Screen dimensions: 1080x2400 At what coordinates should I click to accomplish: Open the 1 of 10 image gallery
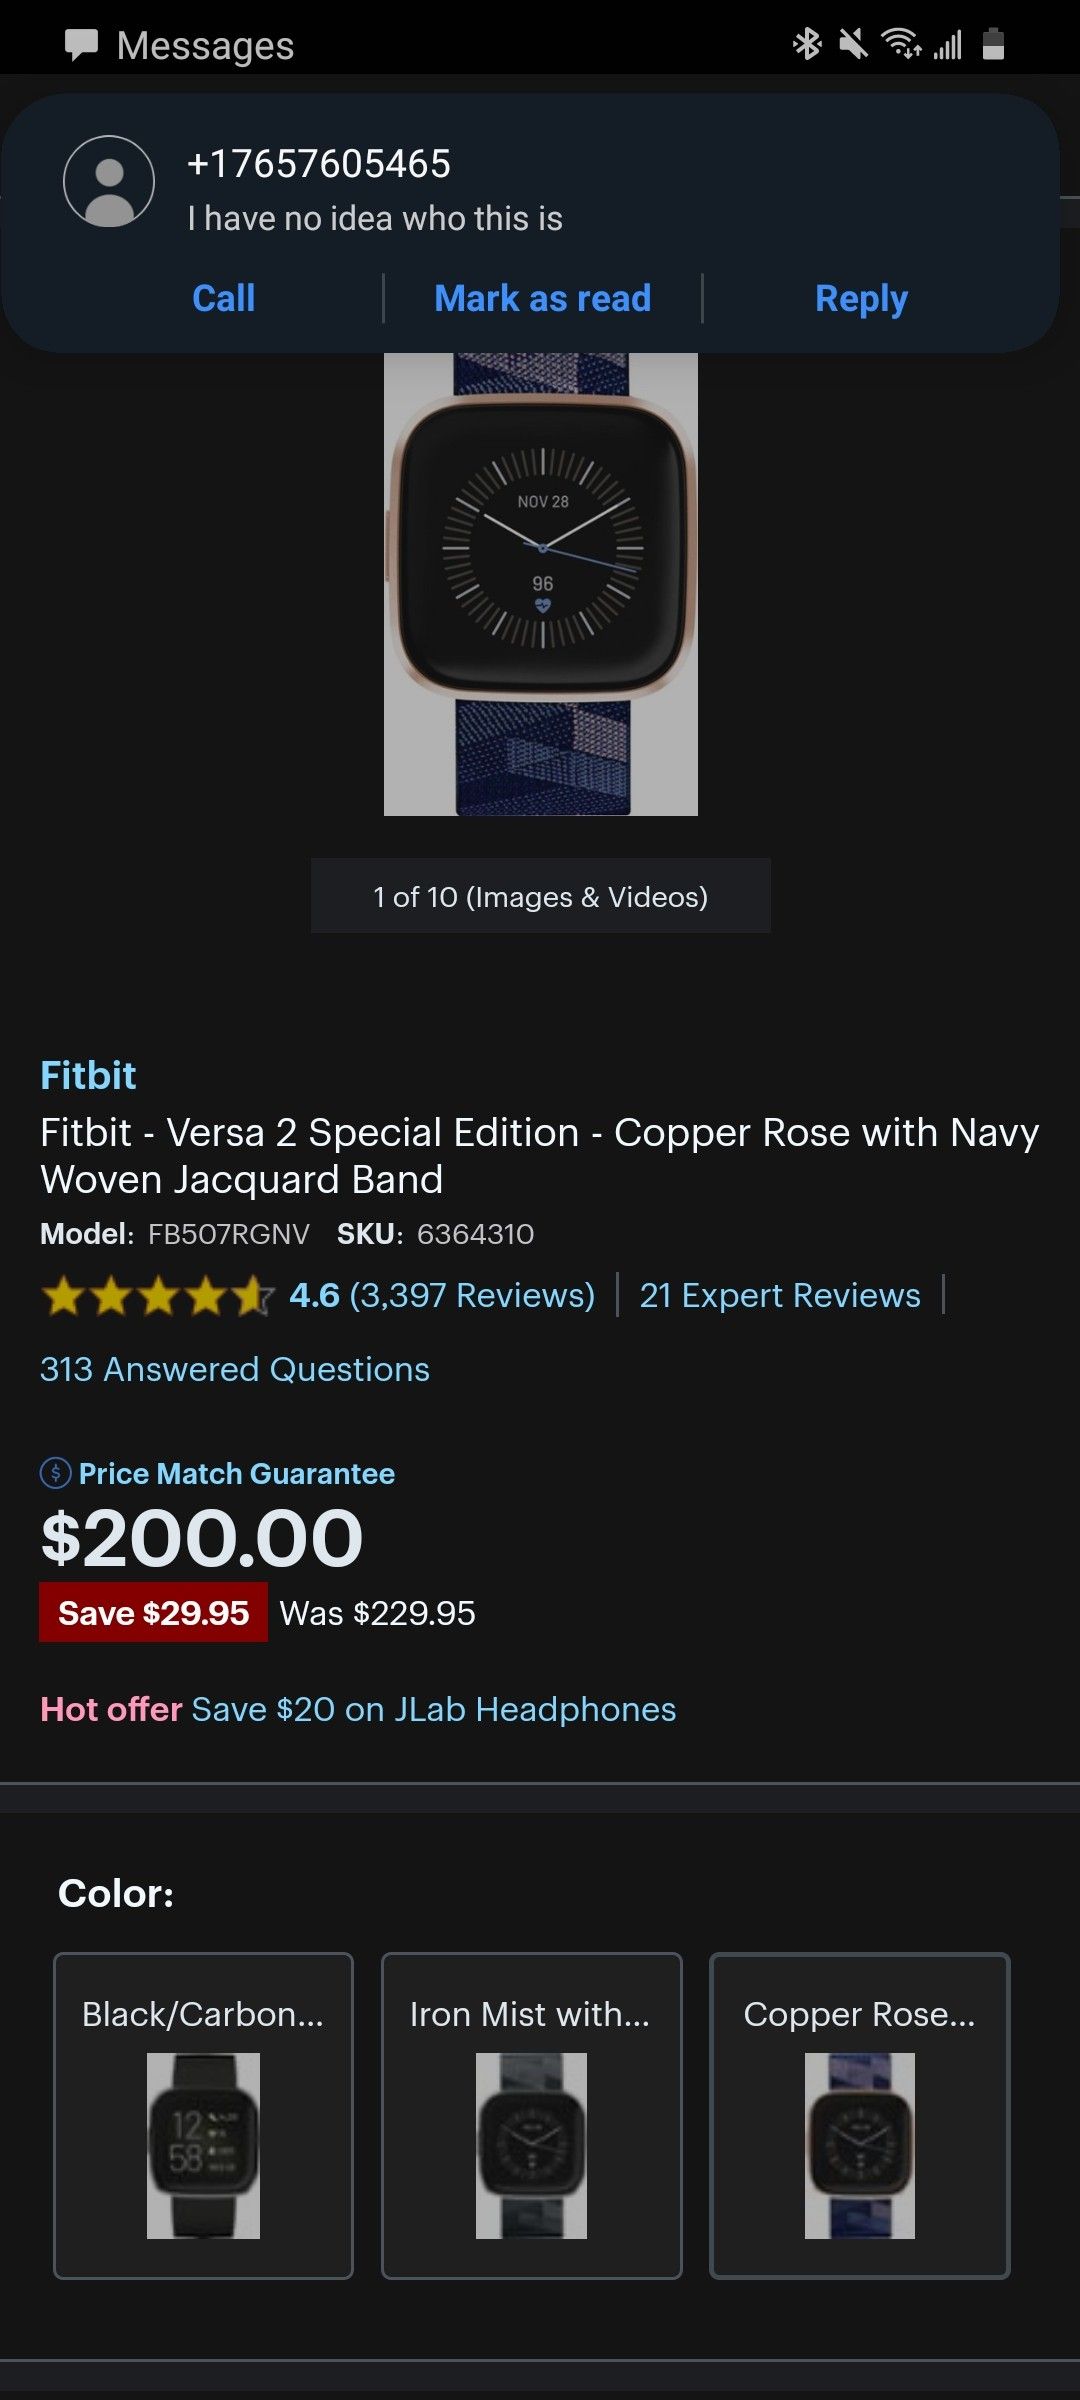click(x=540, y=896)
